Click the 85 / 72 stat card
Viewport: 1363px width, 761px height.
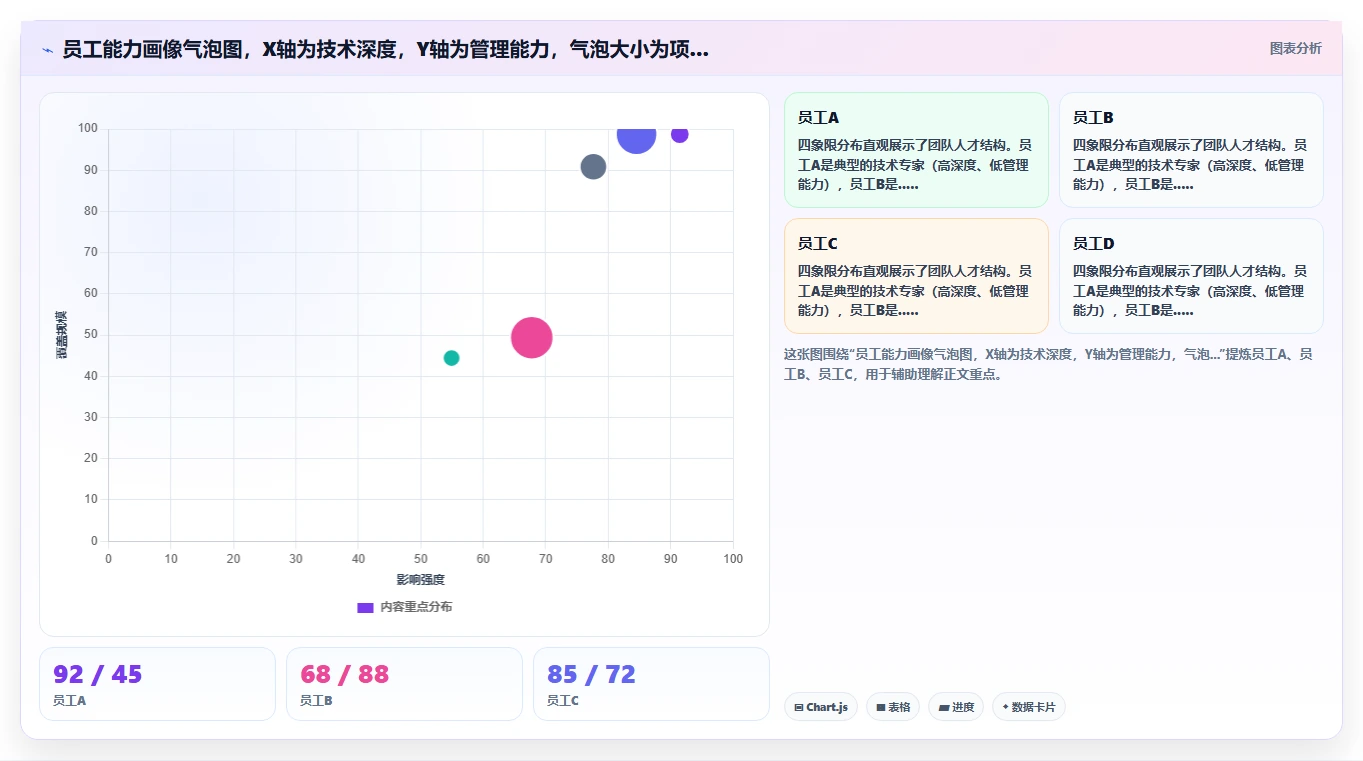651,684
